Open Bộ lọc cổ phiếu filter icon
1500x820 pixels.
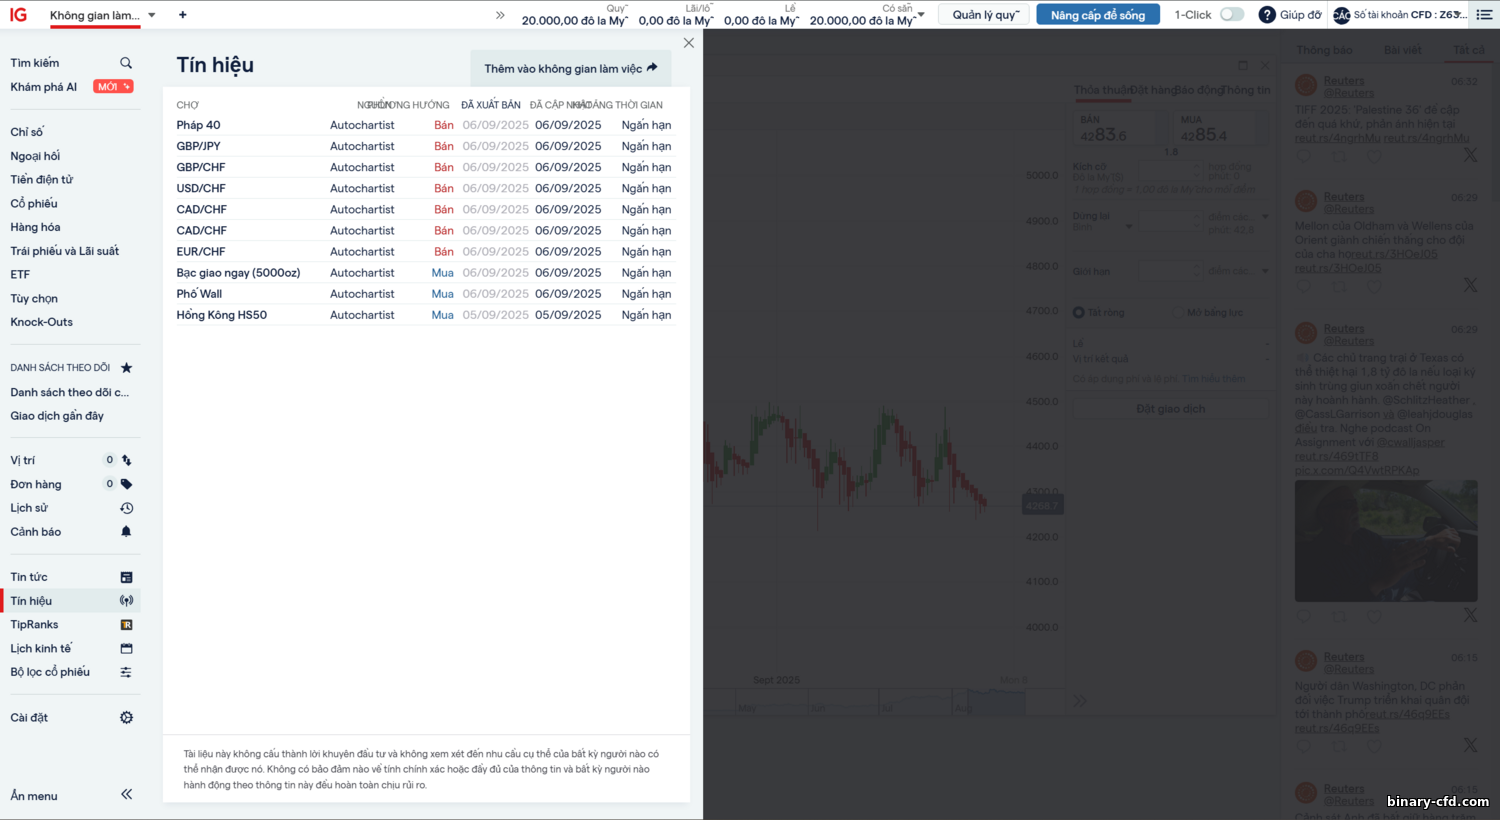click(126, 672)
